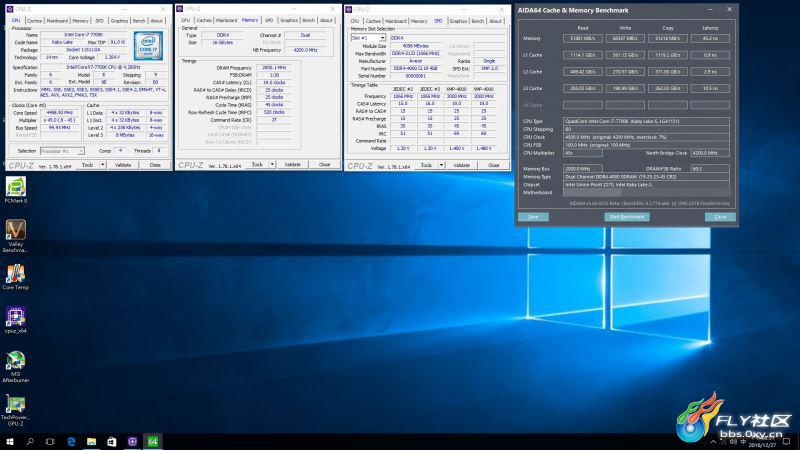Viewport: 800px width, 450px height.
Task: Select CPU tab in the Memory tab CPU-Z window
Action: pyautogui.click(x=186, y=20)
